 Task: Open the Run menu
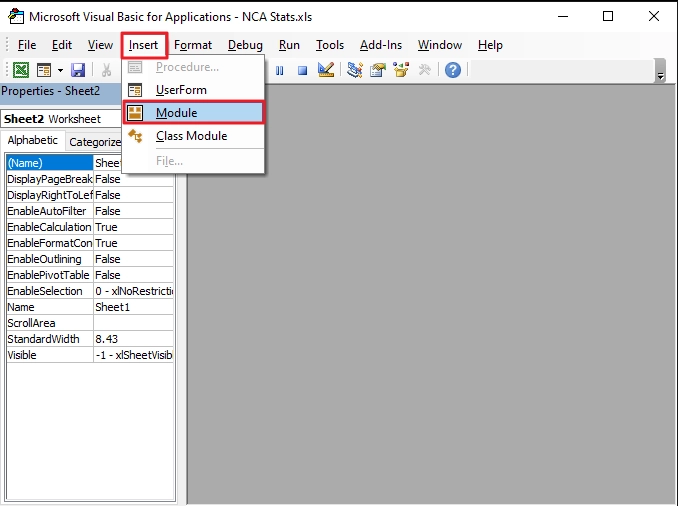289,45
